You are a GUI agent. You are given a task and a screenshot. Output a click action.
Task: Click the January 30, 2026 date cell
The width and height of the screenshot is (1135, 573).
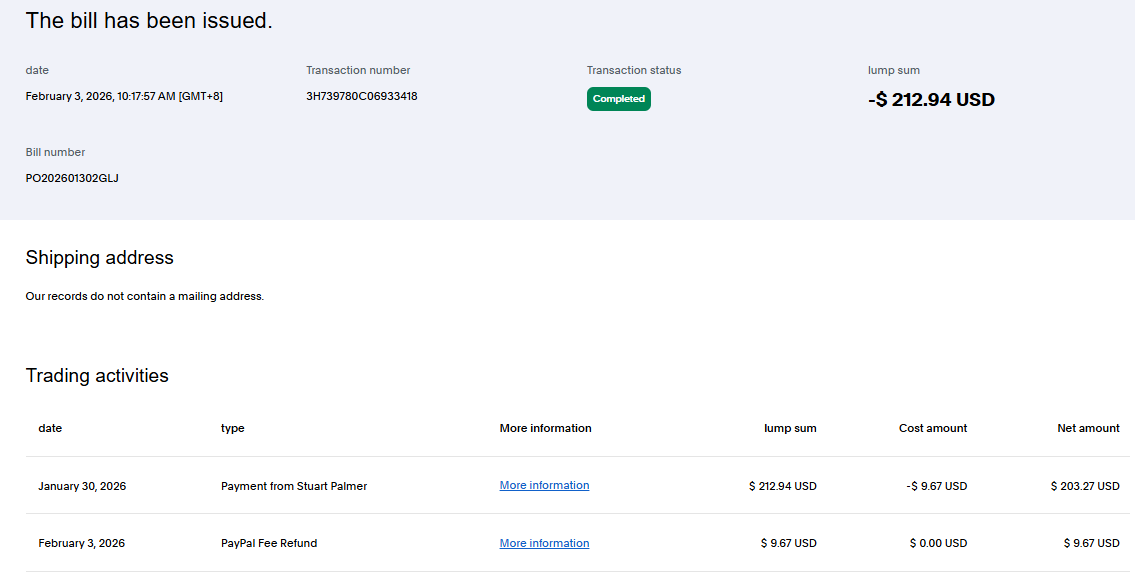click(82, 486)
